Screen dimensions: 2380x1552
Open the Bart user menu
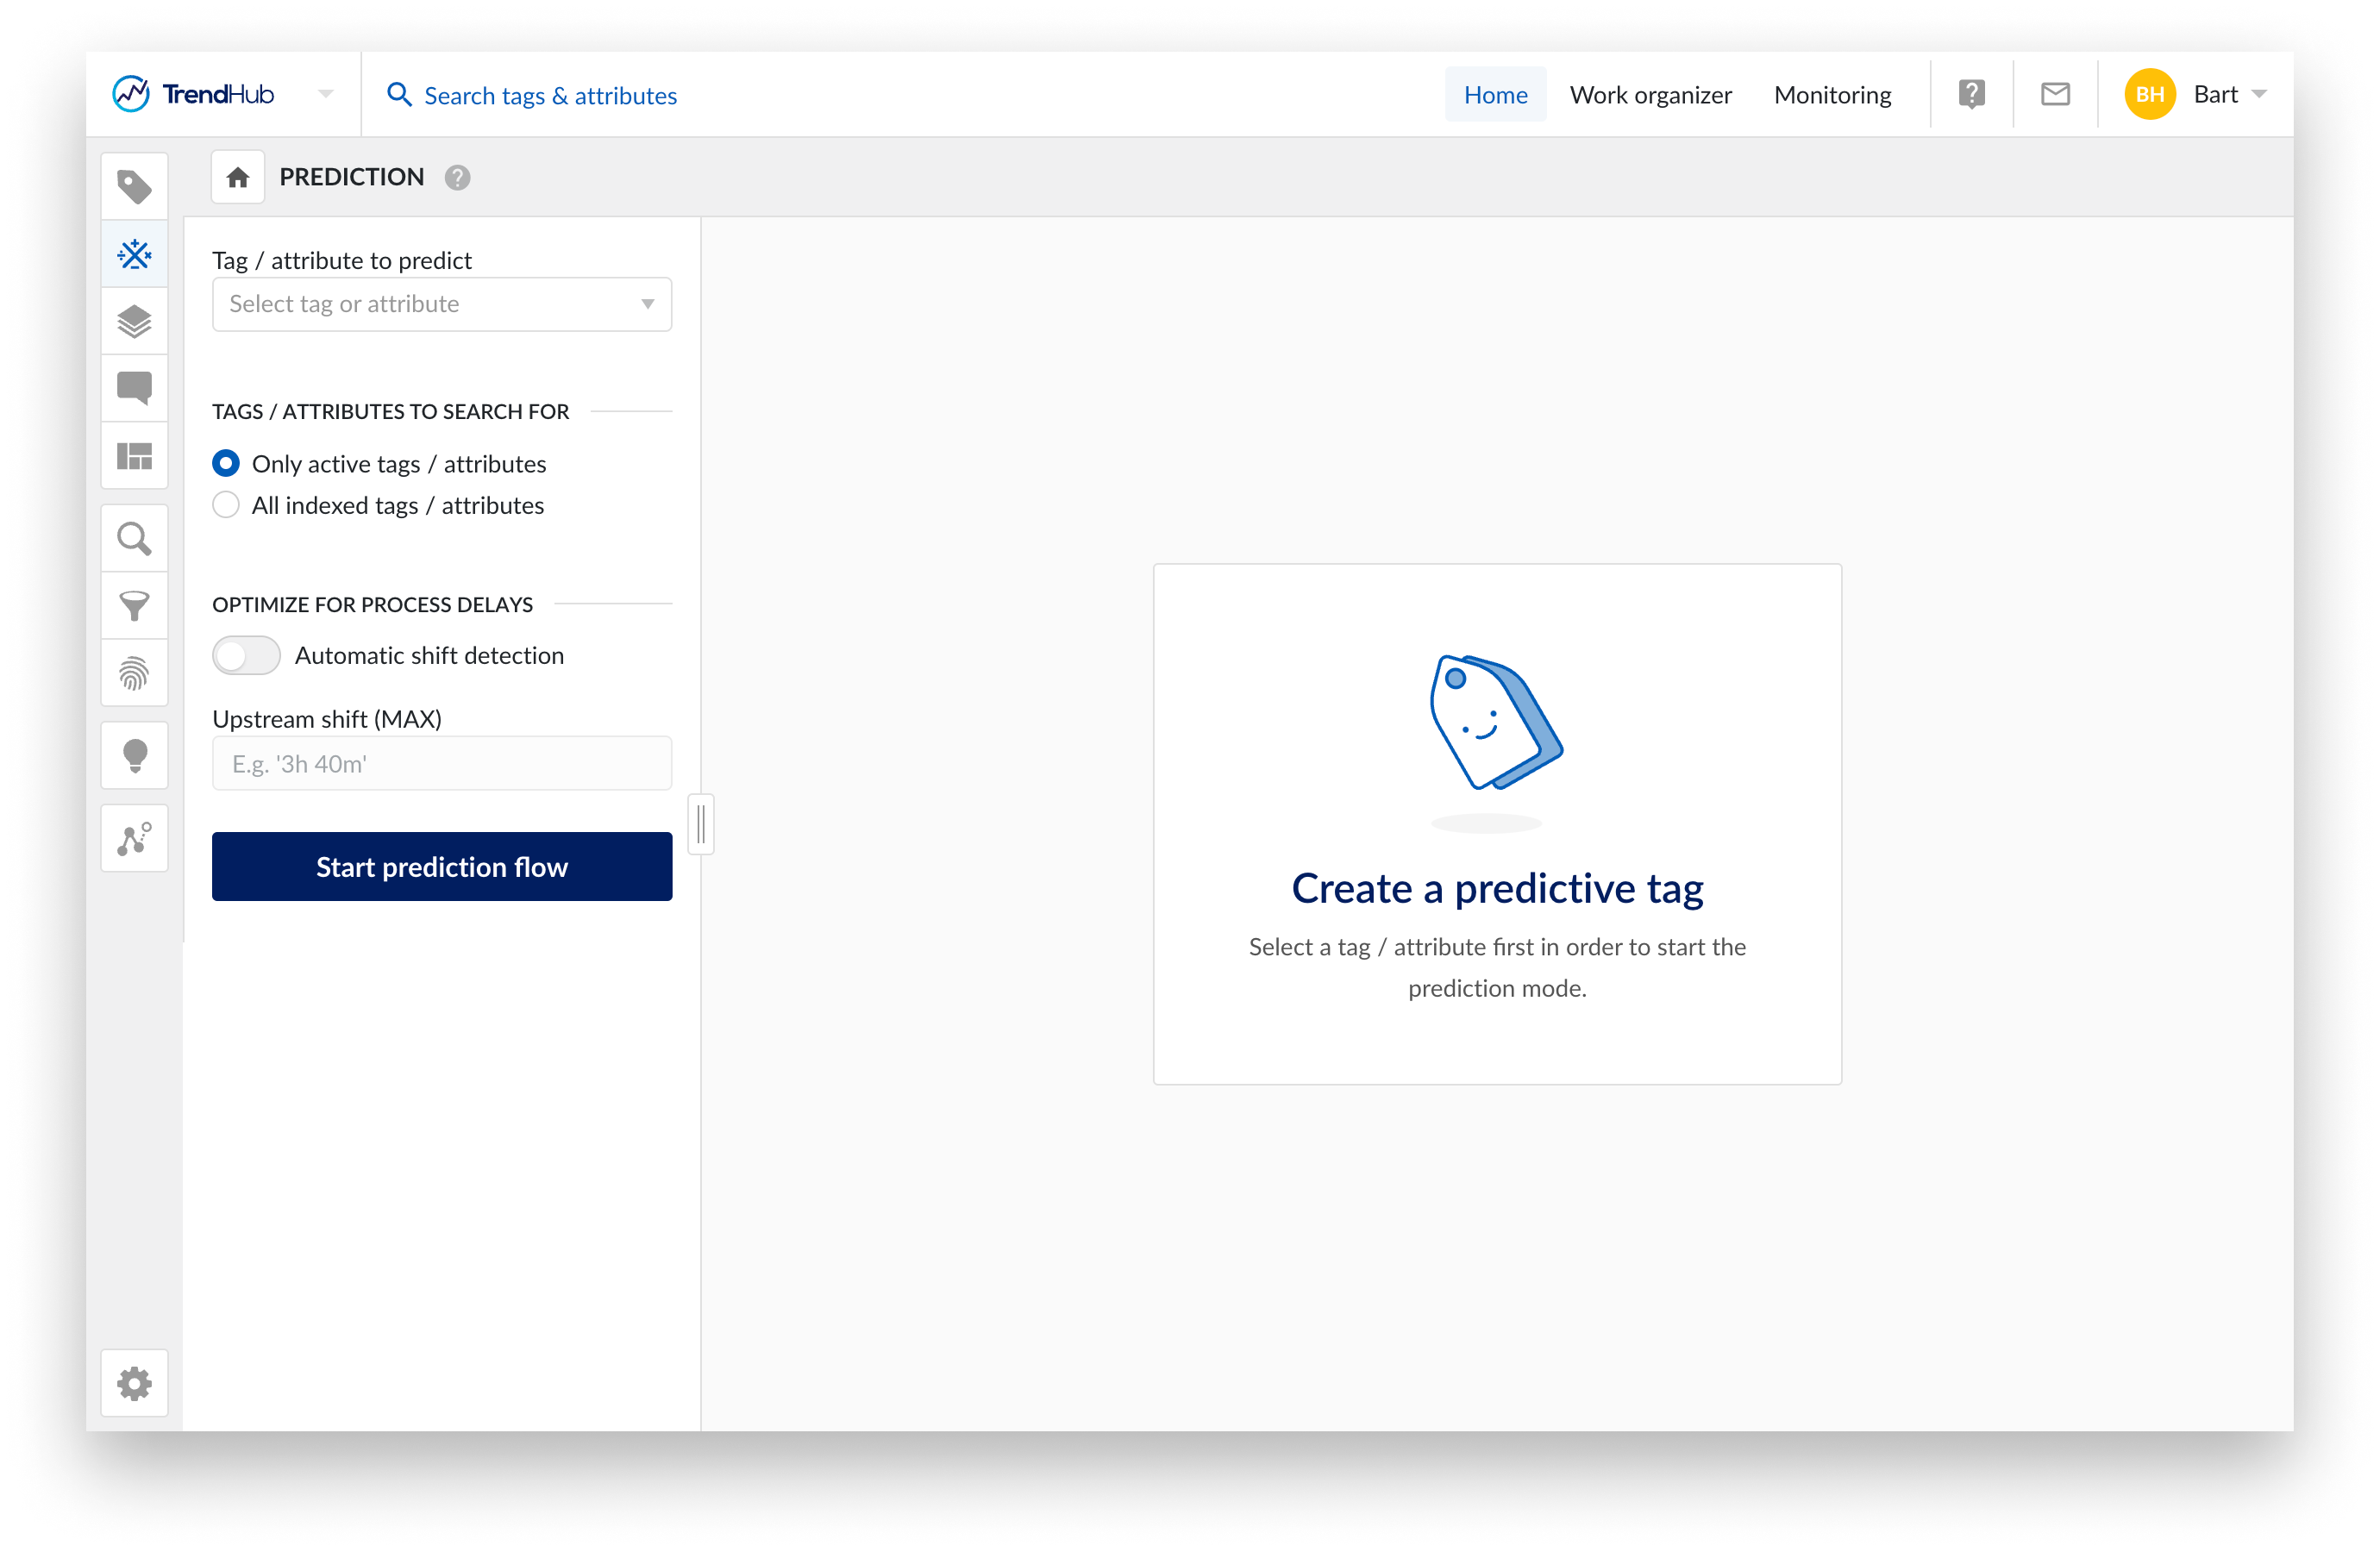2215,95
